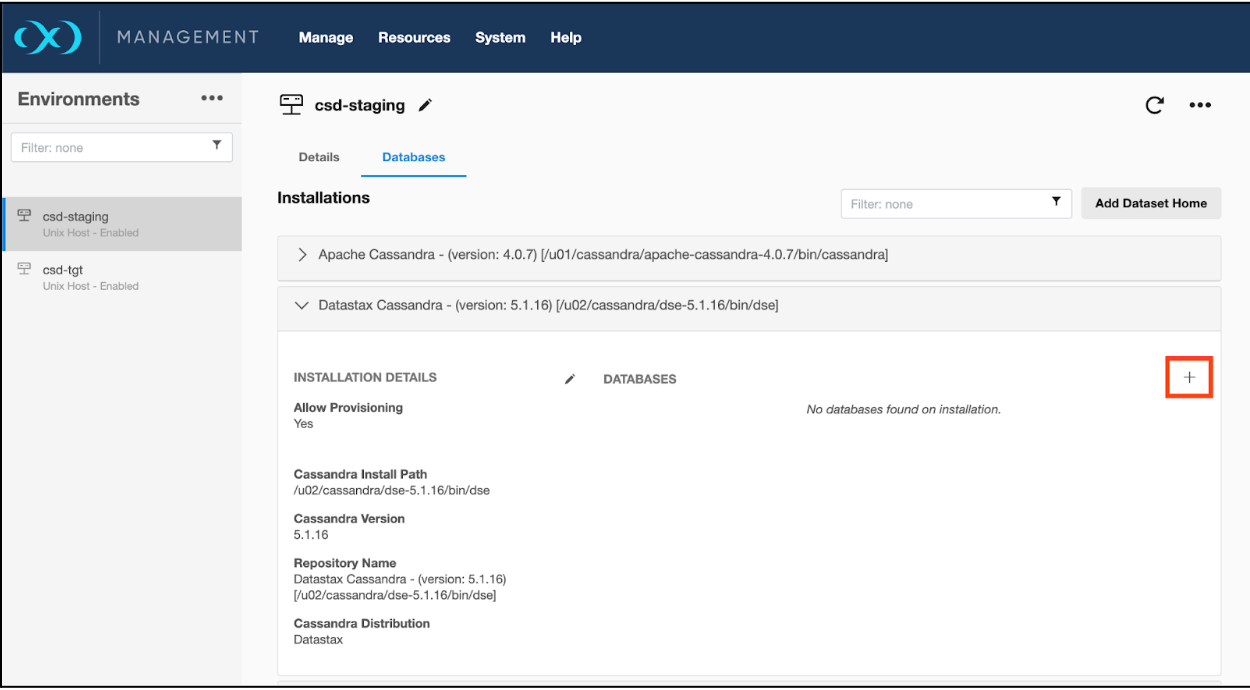
Task: Click the filter funnel in Environments sidebar
Action: pyautogui.click(x=217, y=146)
